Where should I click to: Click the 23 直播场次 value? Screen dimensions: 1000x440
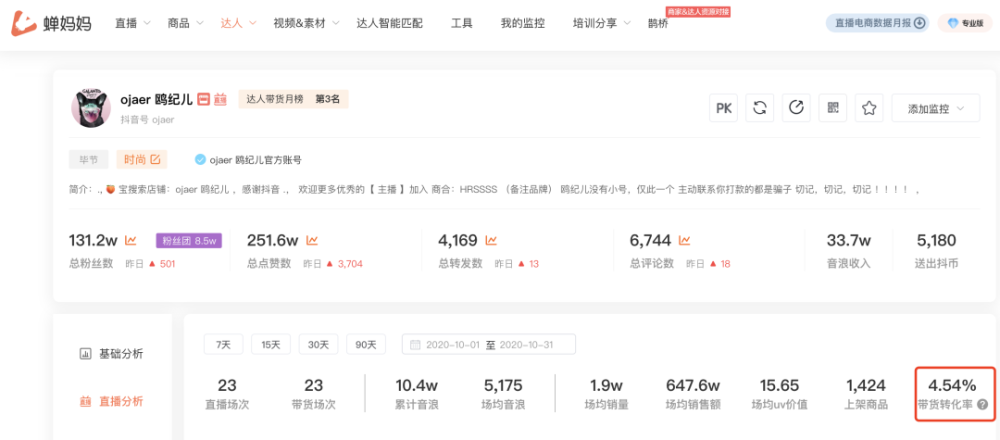tap(227, 385)
